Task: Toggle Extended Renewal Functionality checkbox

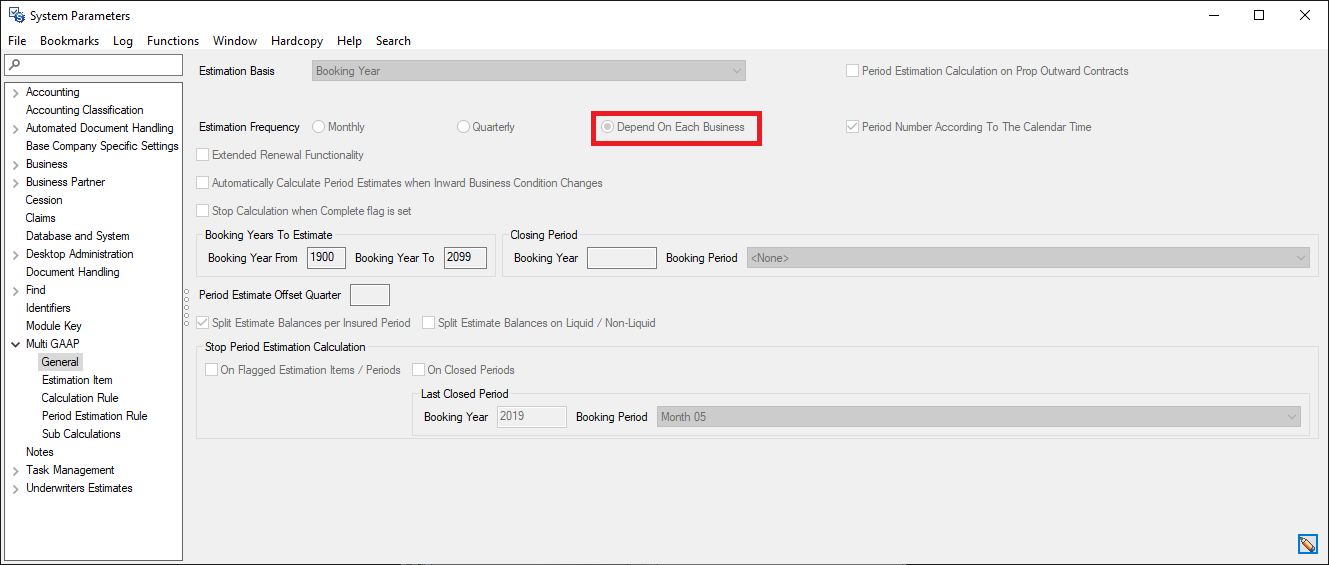Action: 204,155
